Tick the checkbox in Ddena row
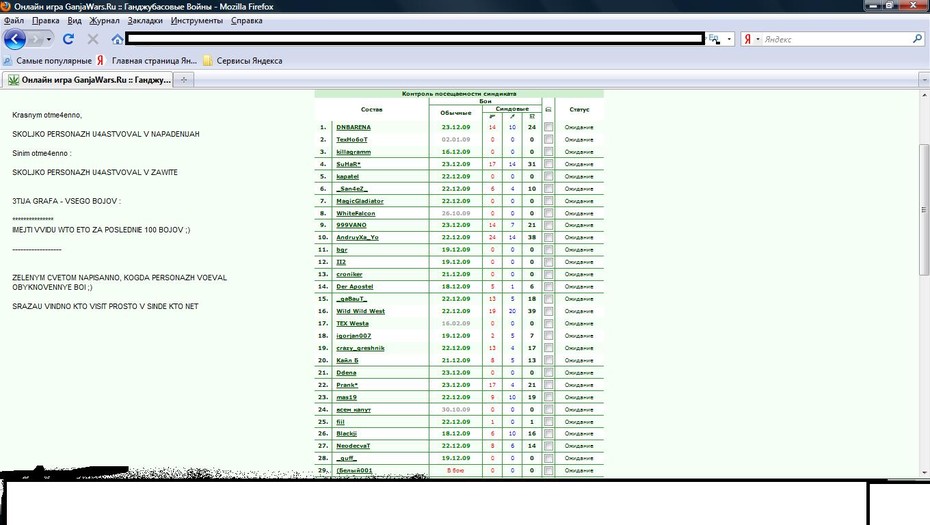This screenshot has height=525, width=930. click(548, 373)
